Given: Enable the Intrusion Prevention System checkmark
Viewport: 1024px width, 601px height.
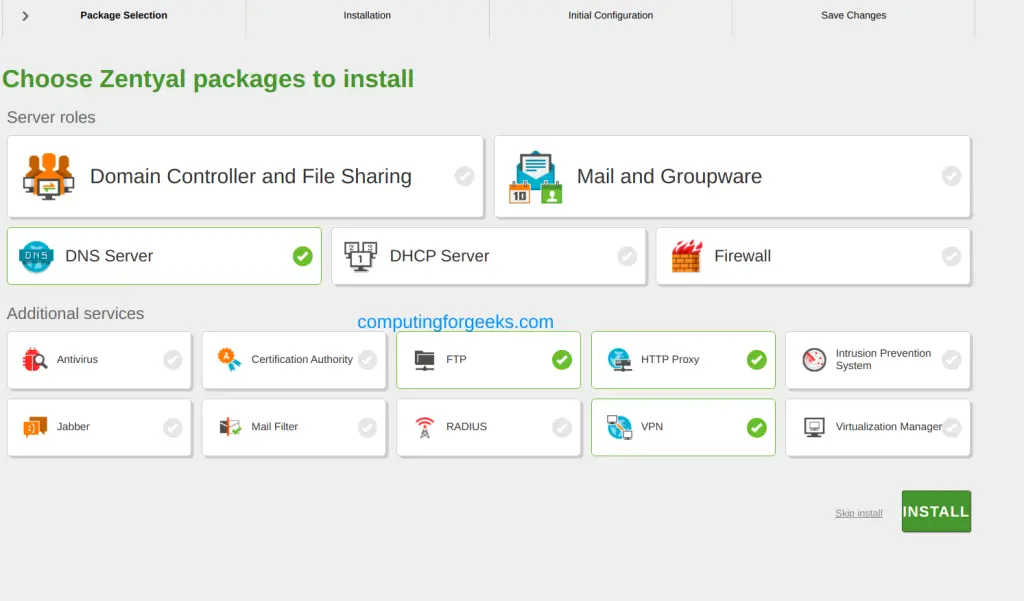Looking at the screenshot, I should click(952, 360).
